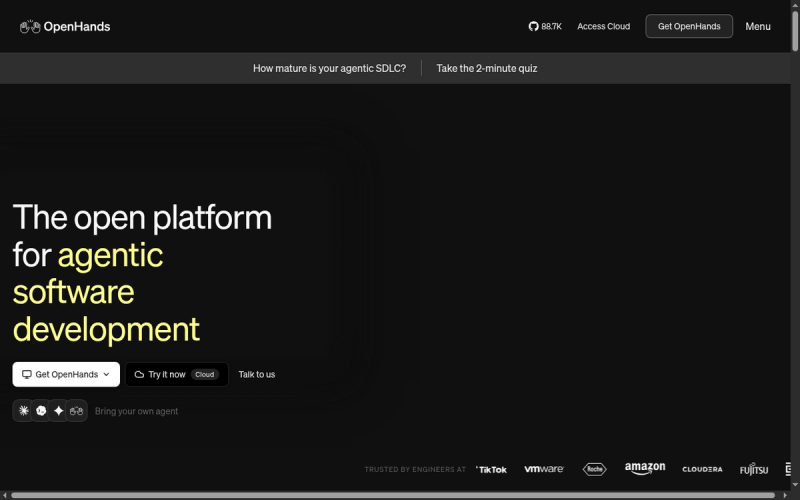The image size is (800, 500).
Task: Click the Gemini sparkle agent icon
Action: point(59,411)
